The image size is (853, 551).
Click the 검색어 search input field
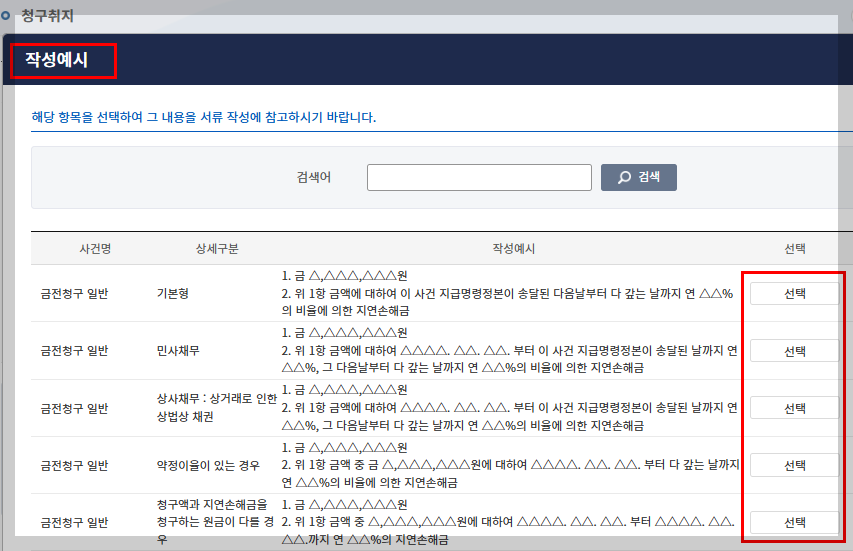point(479,177)
